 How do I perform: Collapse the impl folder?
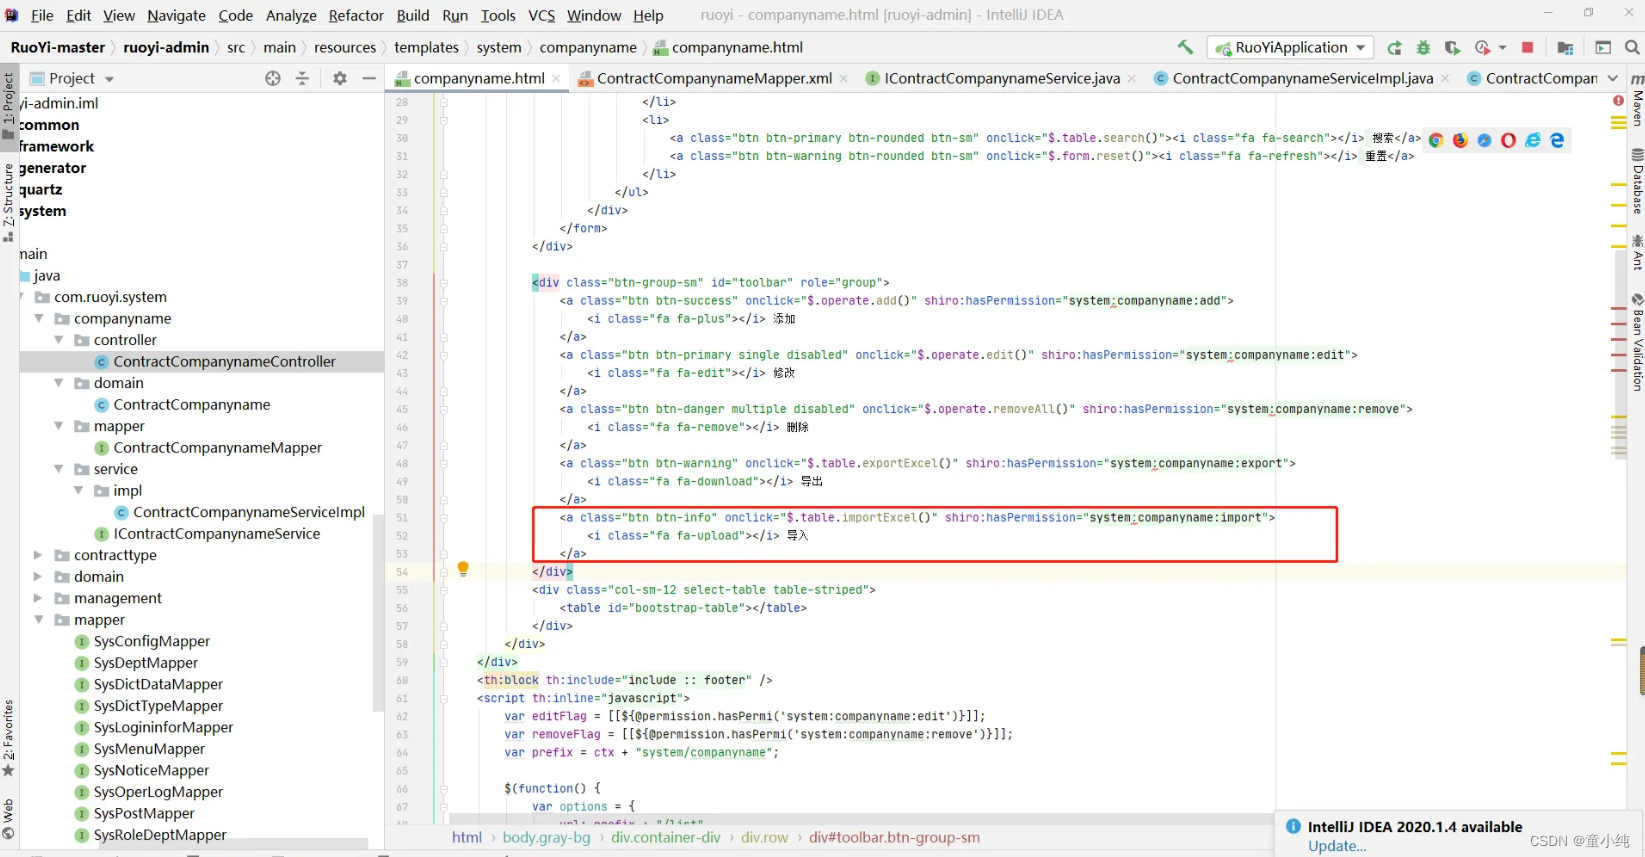pyautogui.click(x=79, y=490)
